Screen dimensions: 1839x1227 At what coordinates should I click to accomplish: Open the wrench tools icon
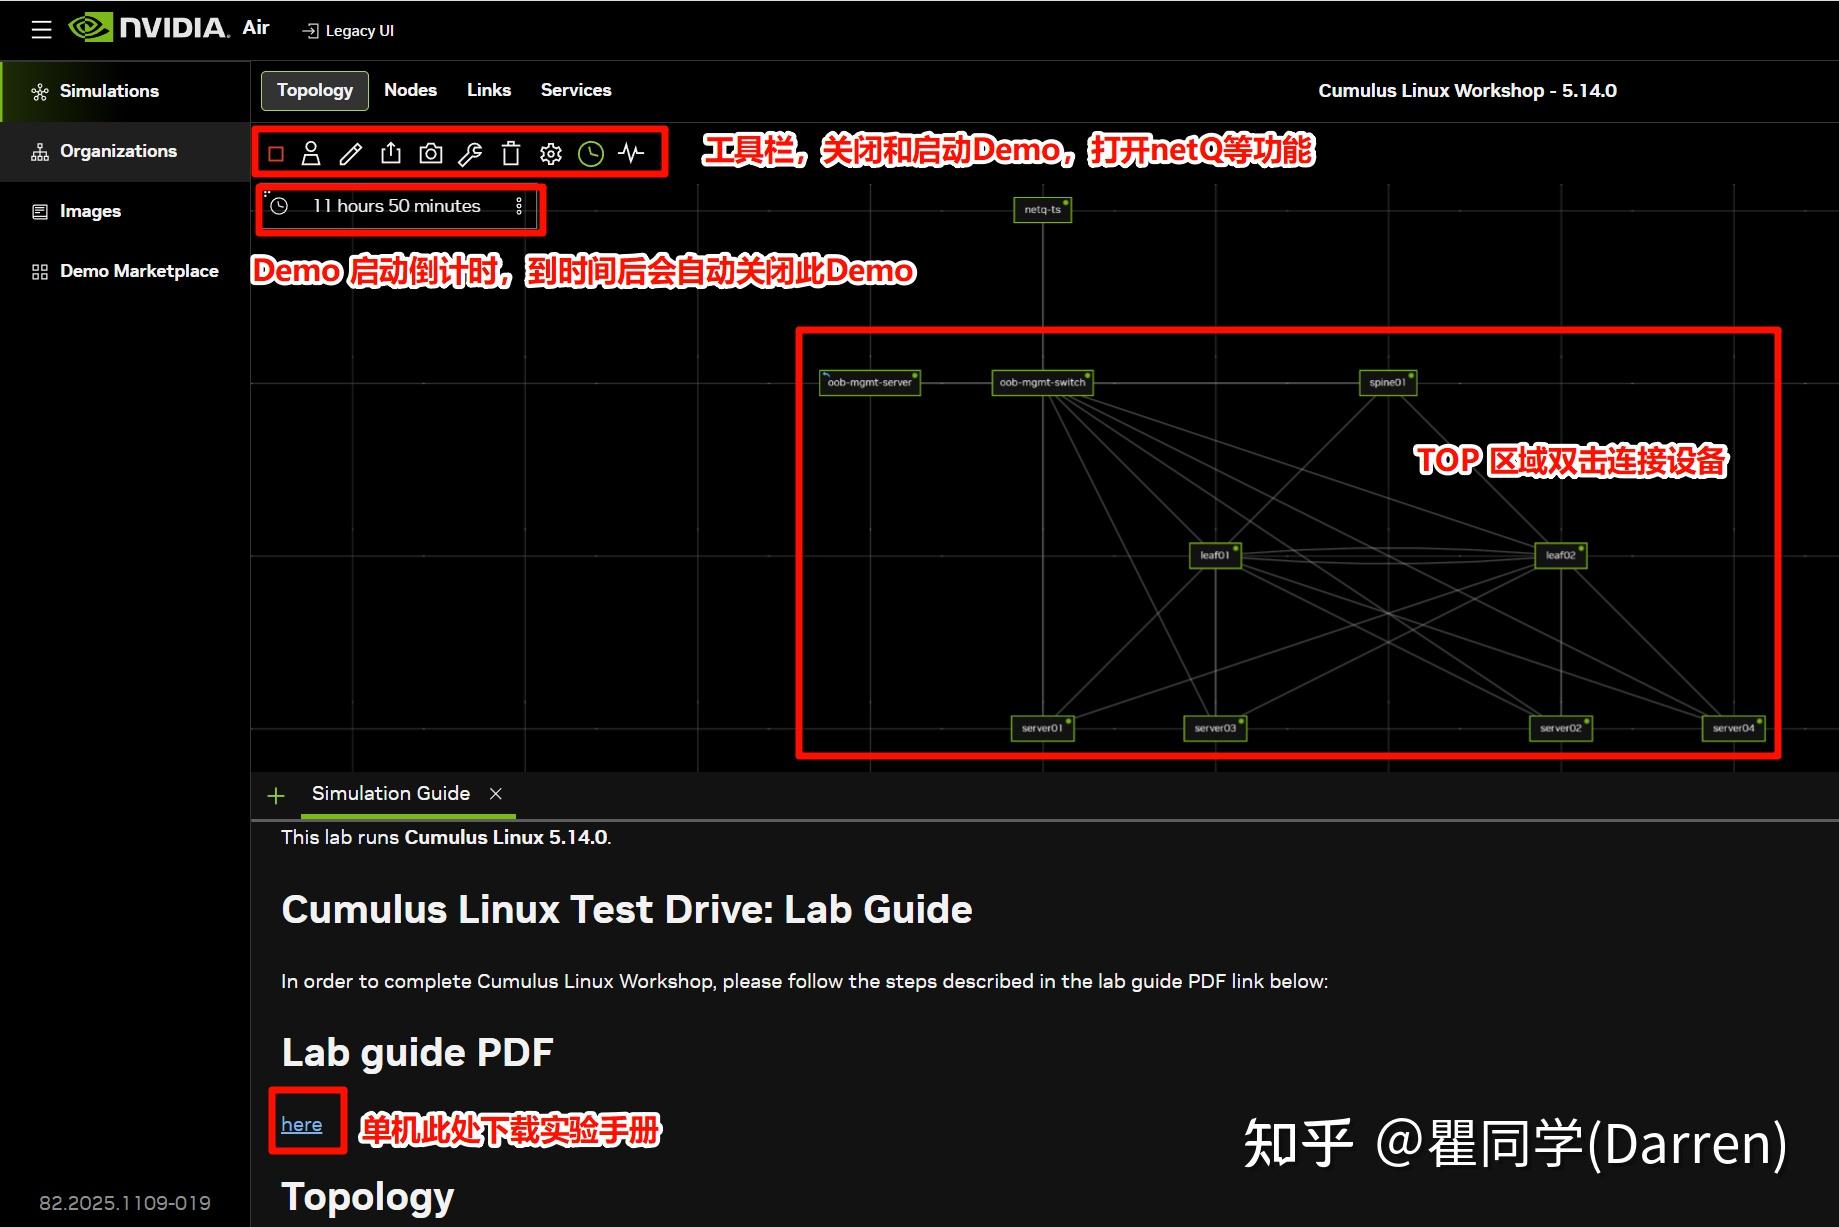[470, 153]
